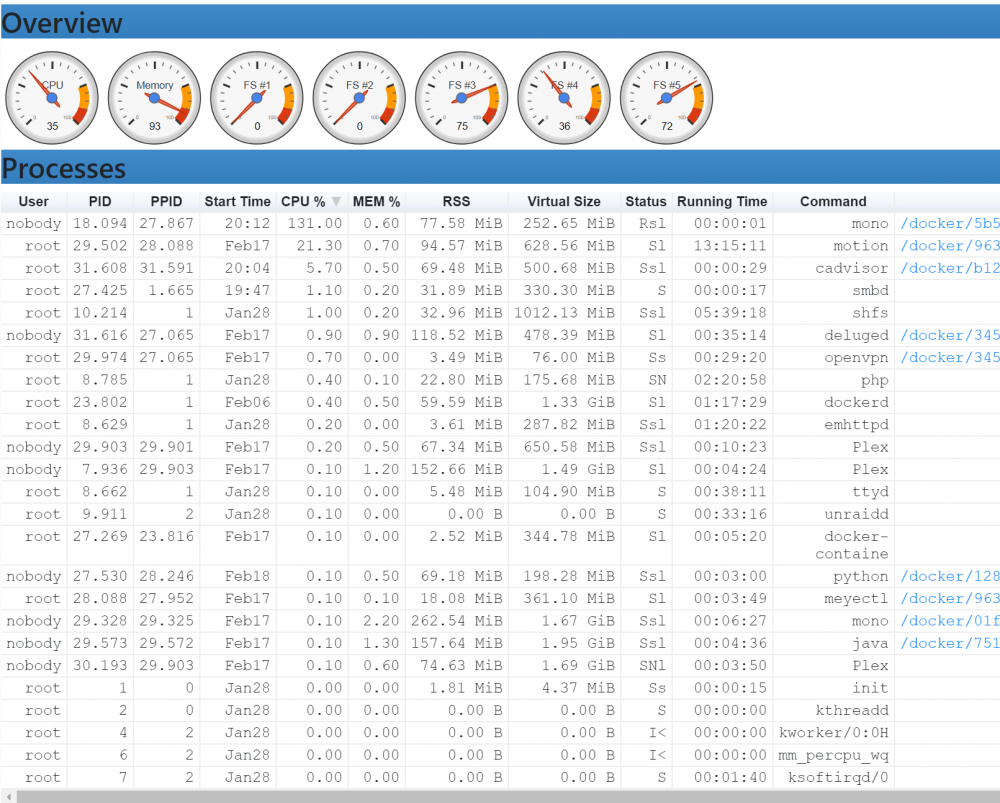Open docker link for java process

[x=950, y=643]
